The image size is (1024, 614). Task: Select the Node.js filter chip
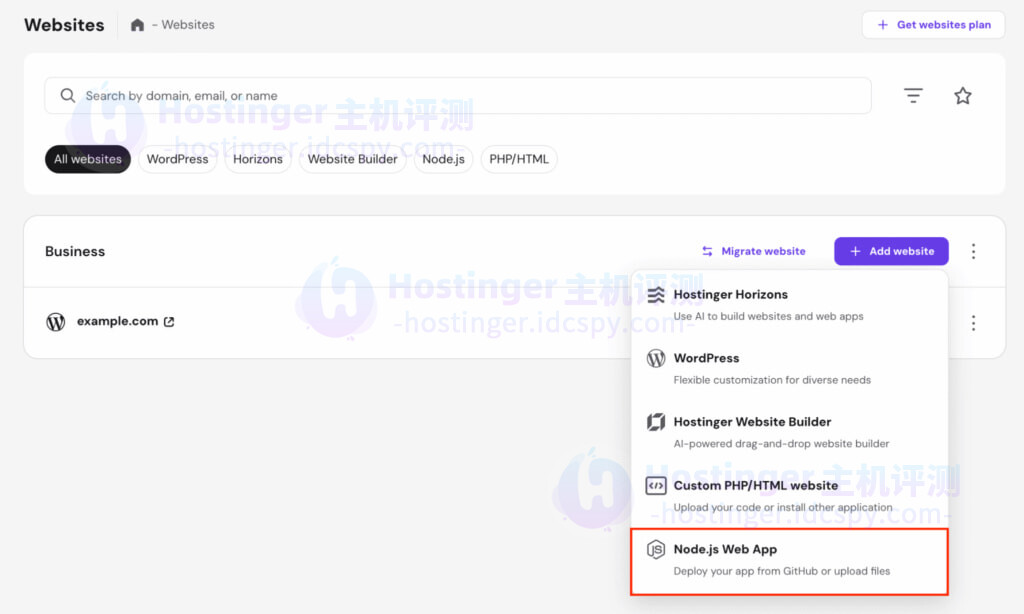tap(443, 159)
